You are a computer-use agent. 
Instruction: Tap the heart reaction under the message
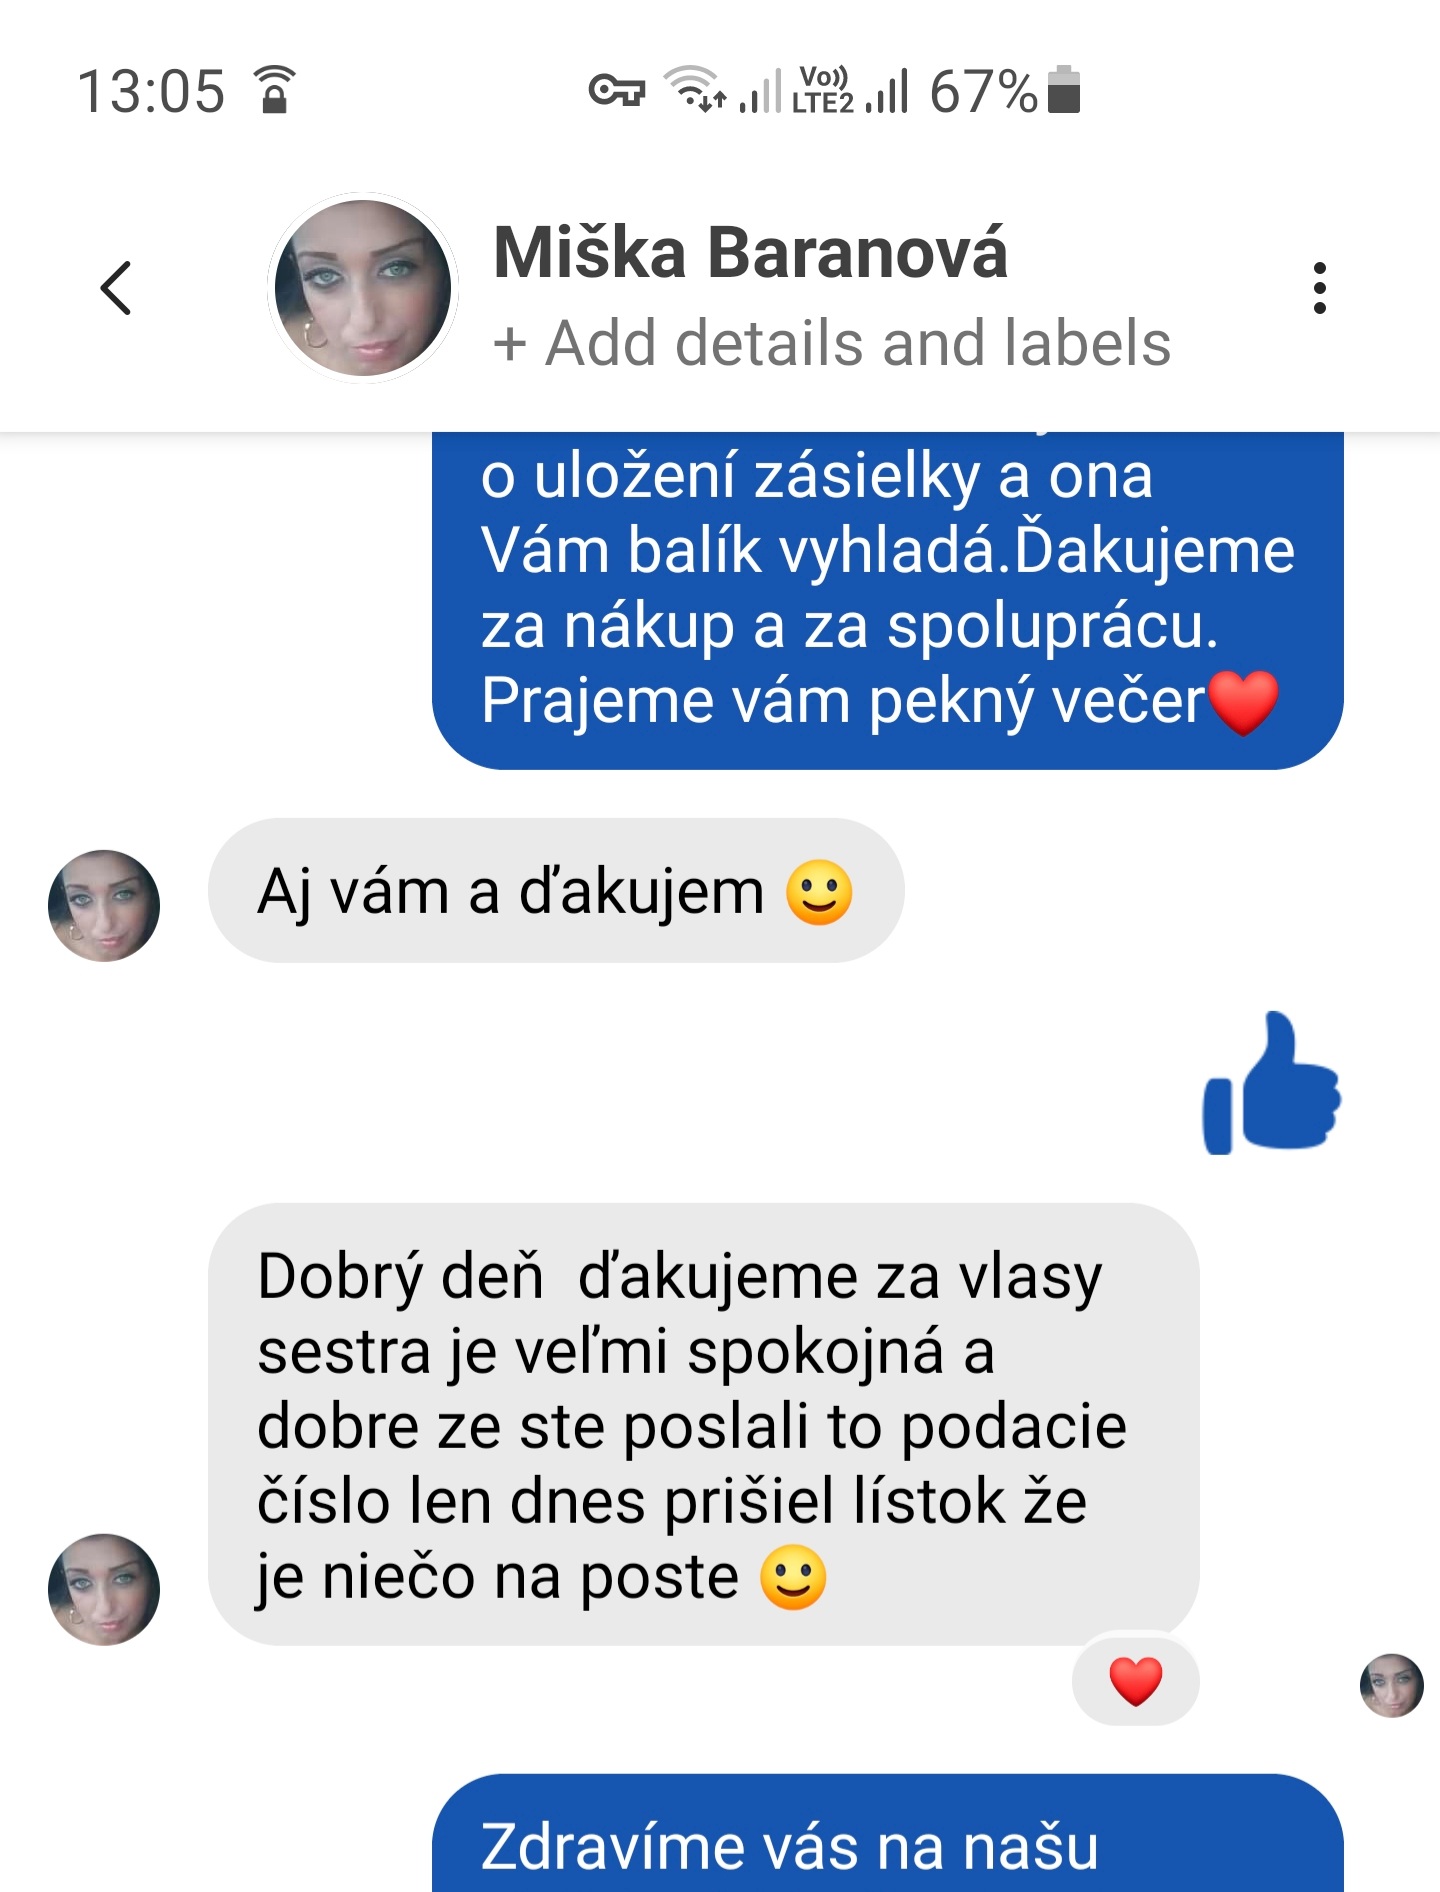click(1136, 1680)
